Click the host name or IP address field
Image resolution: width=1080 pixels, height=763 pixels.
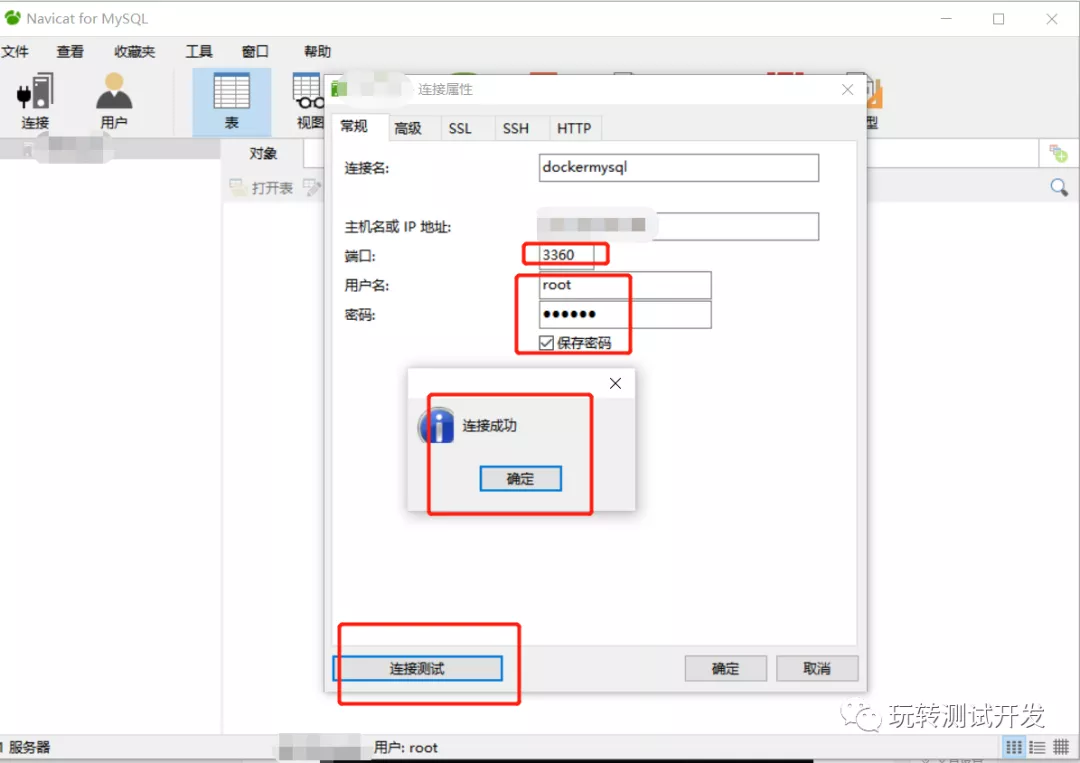[678, 226]
